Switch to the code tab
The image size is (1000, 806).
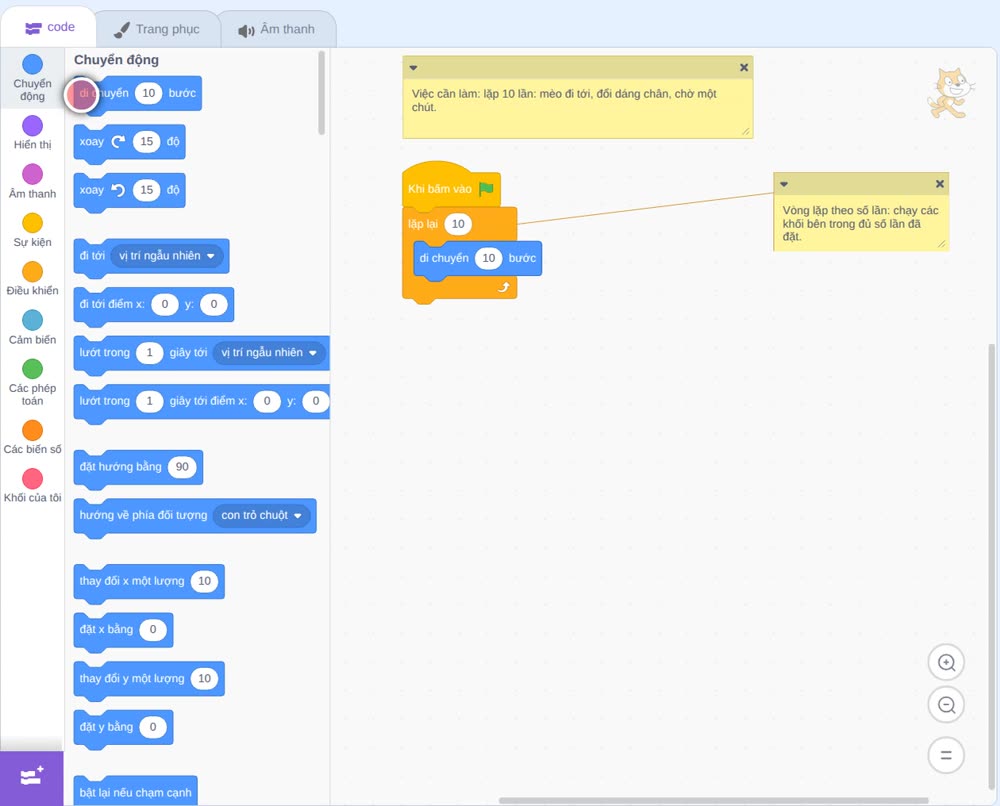[x=49, y=27]
